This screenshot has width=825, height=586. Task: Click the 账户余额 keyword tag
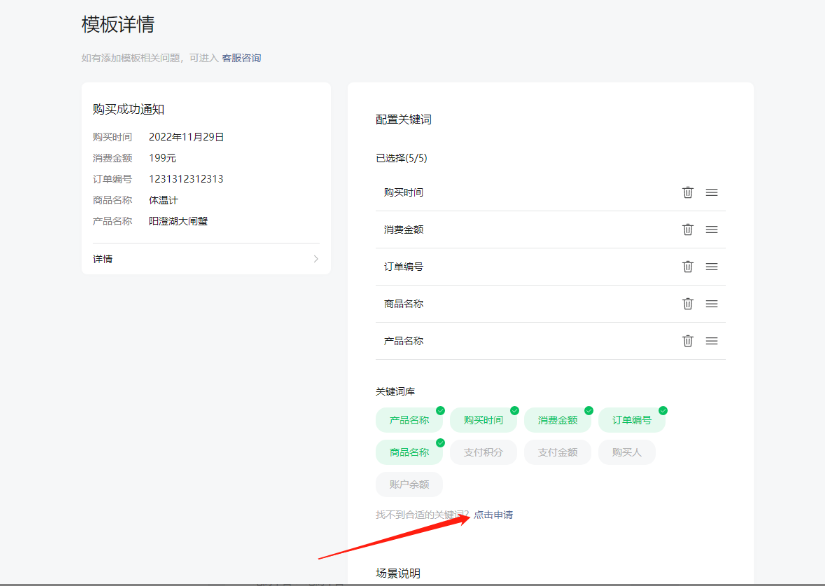(409, 484)
